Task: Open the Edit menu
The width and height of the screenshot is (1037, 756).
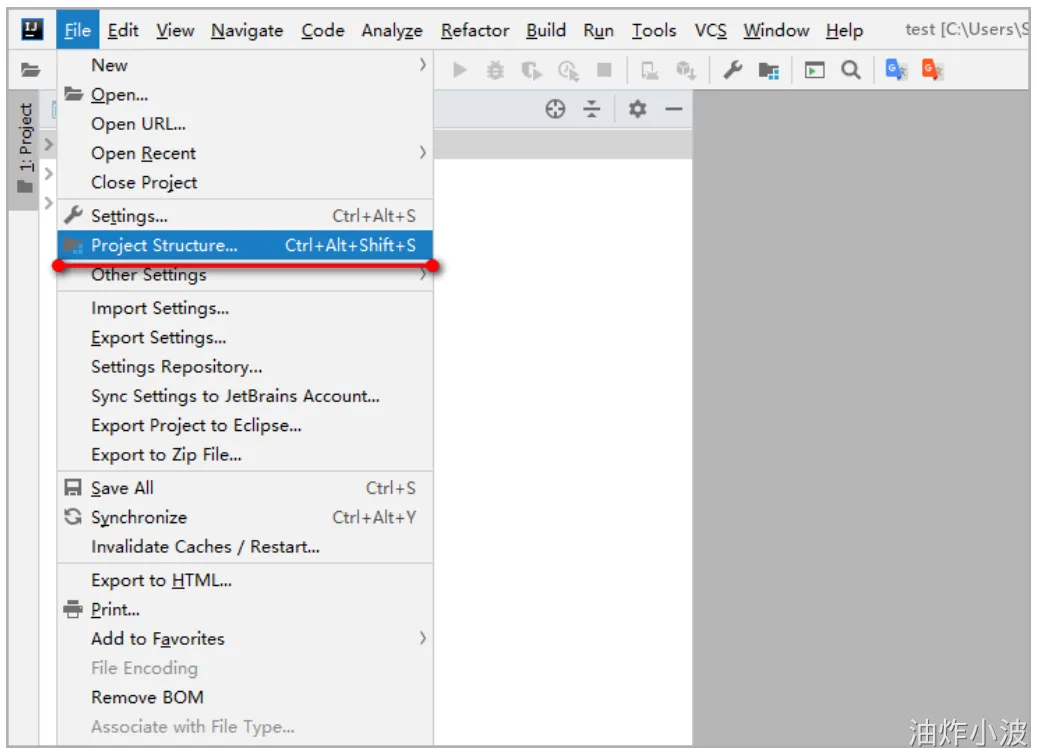Action: pos(123,30)
